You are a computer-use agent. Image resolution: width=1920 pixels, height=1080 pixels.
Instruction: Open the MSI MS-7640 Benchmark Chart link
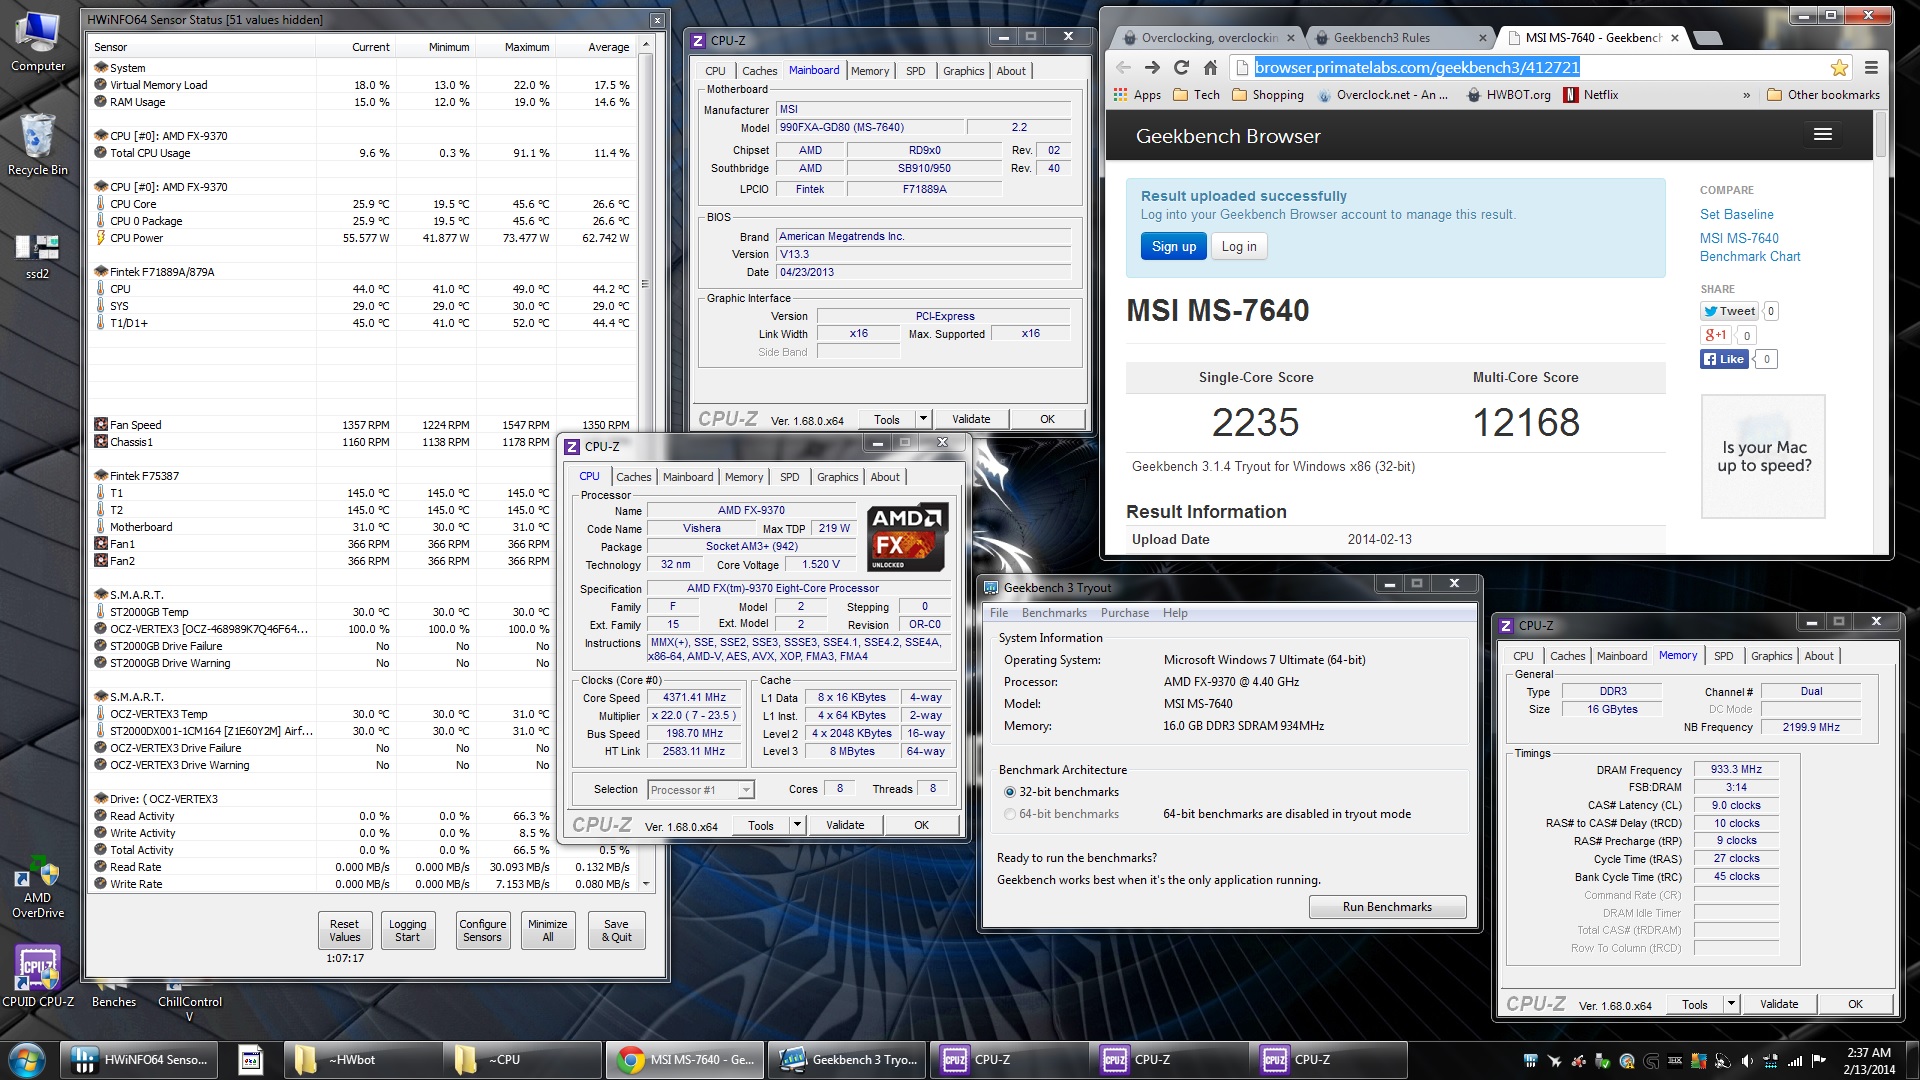[1750, 247]
